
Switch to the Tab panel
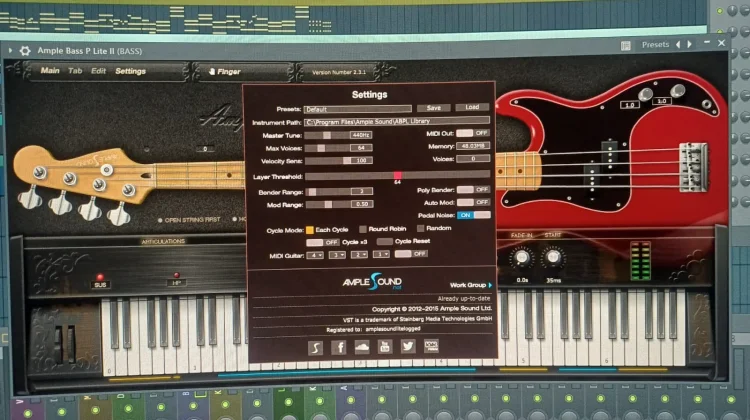75,71
